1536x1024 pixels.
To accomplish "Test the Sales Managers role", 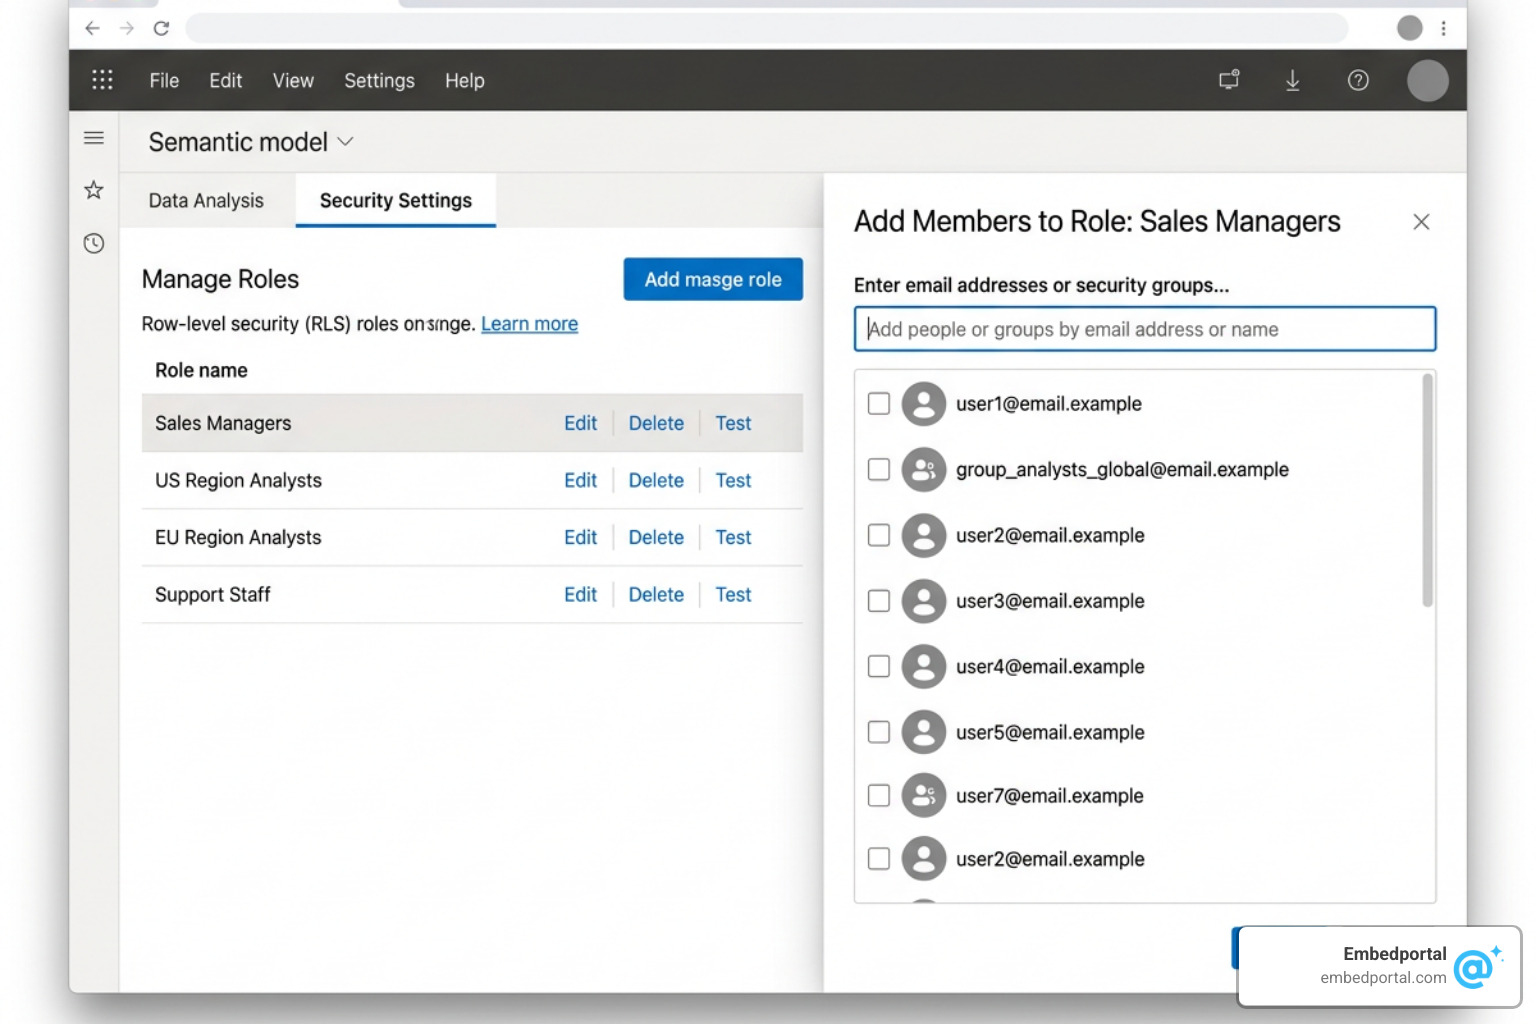I will [x=733, y=423].
